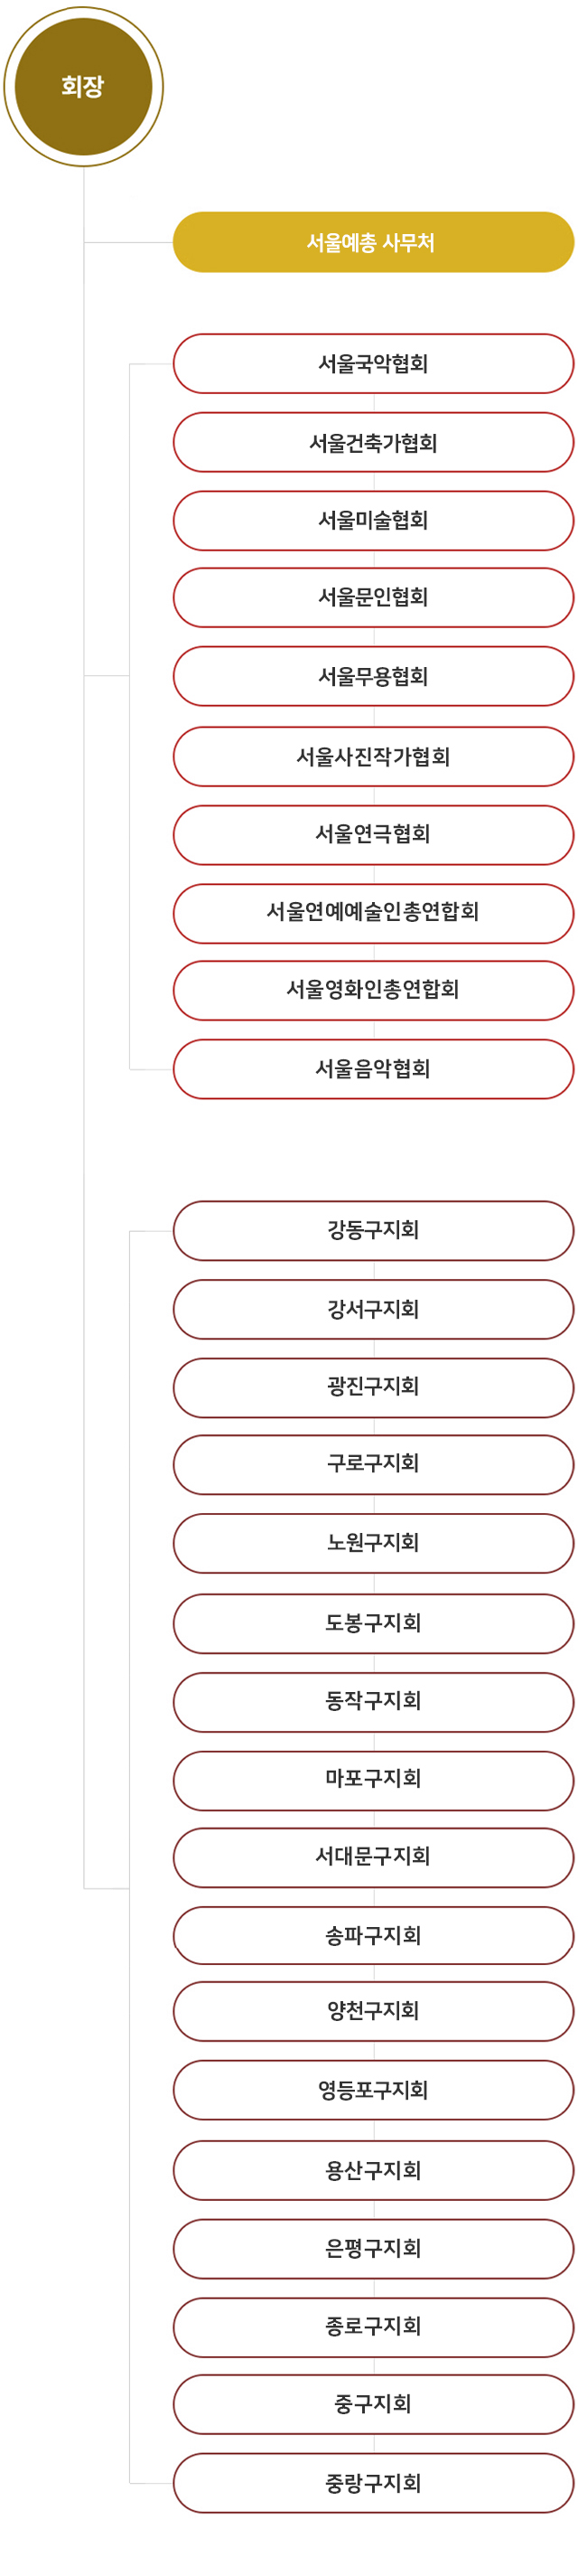Open 서울연예예술인총연합회 box
The image size is (578, 2576).
pos(373,912)
